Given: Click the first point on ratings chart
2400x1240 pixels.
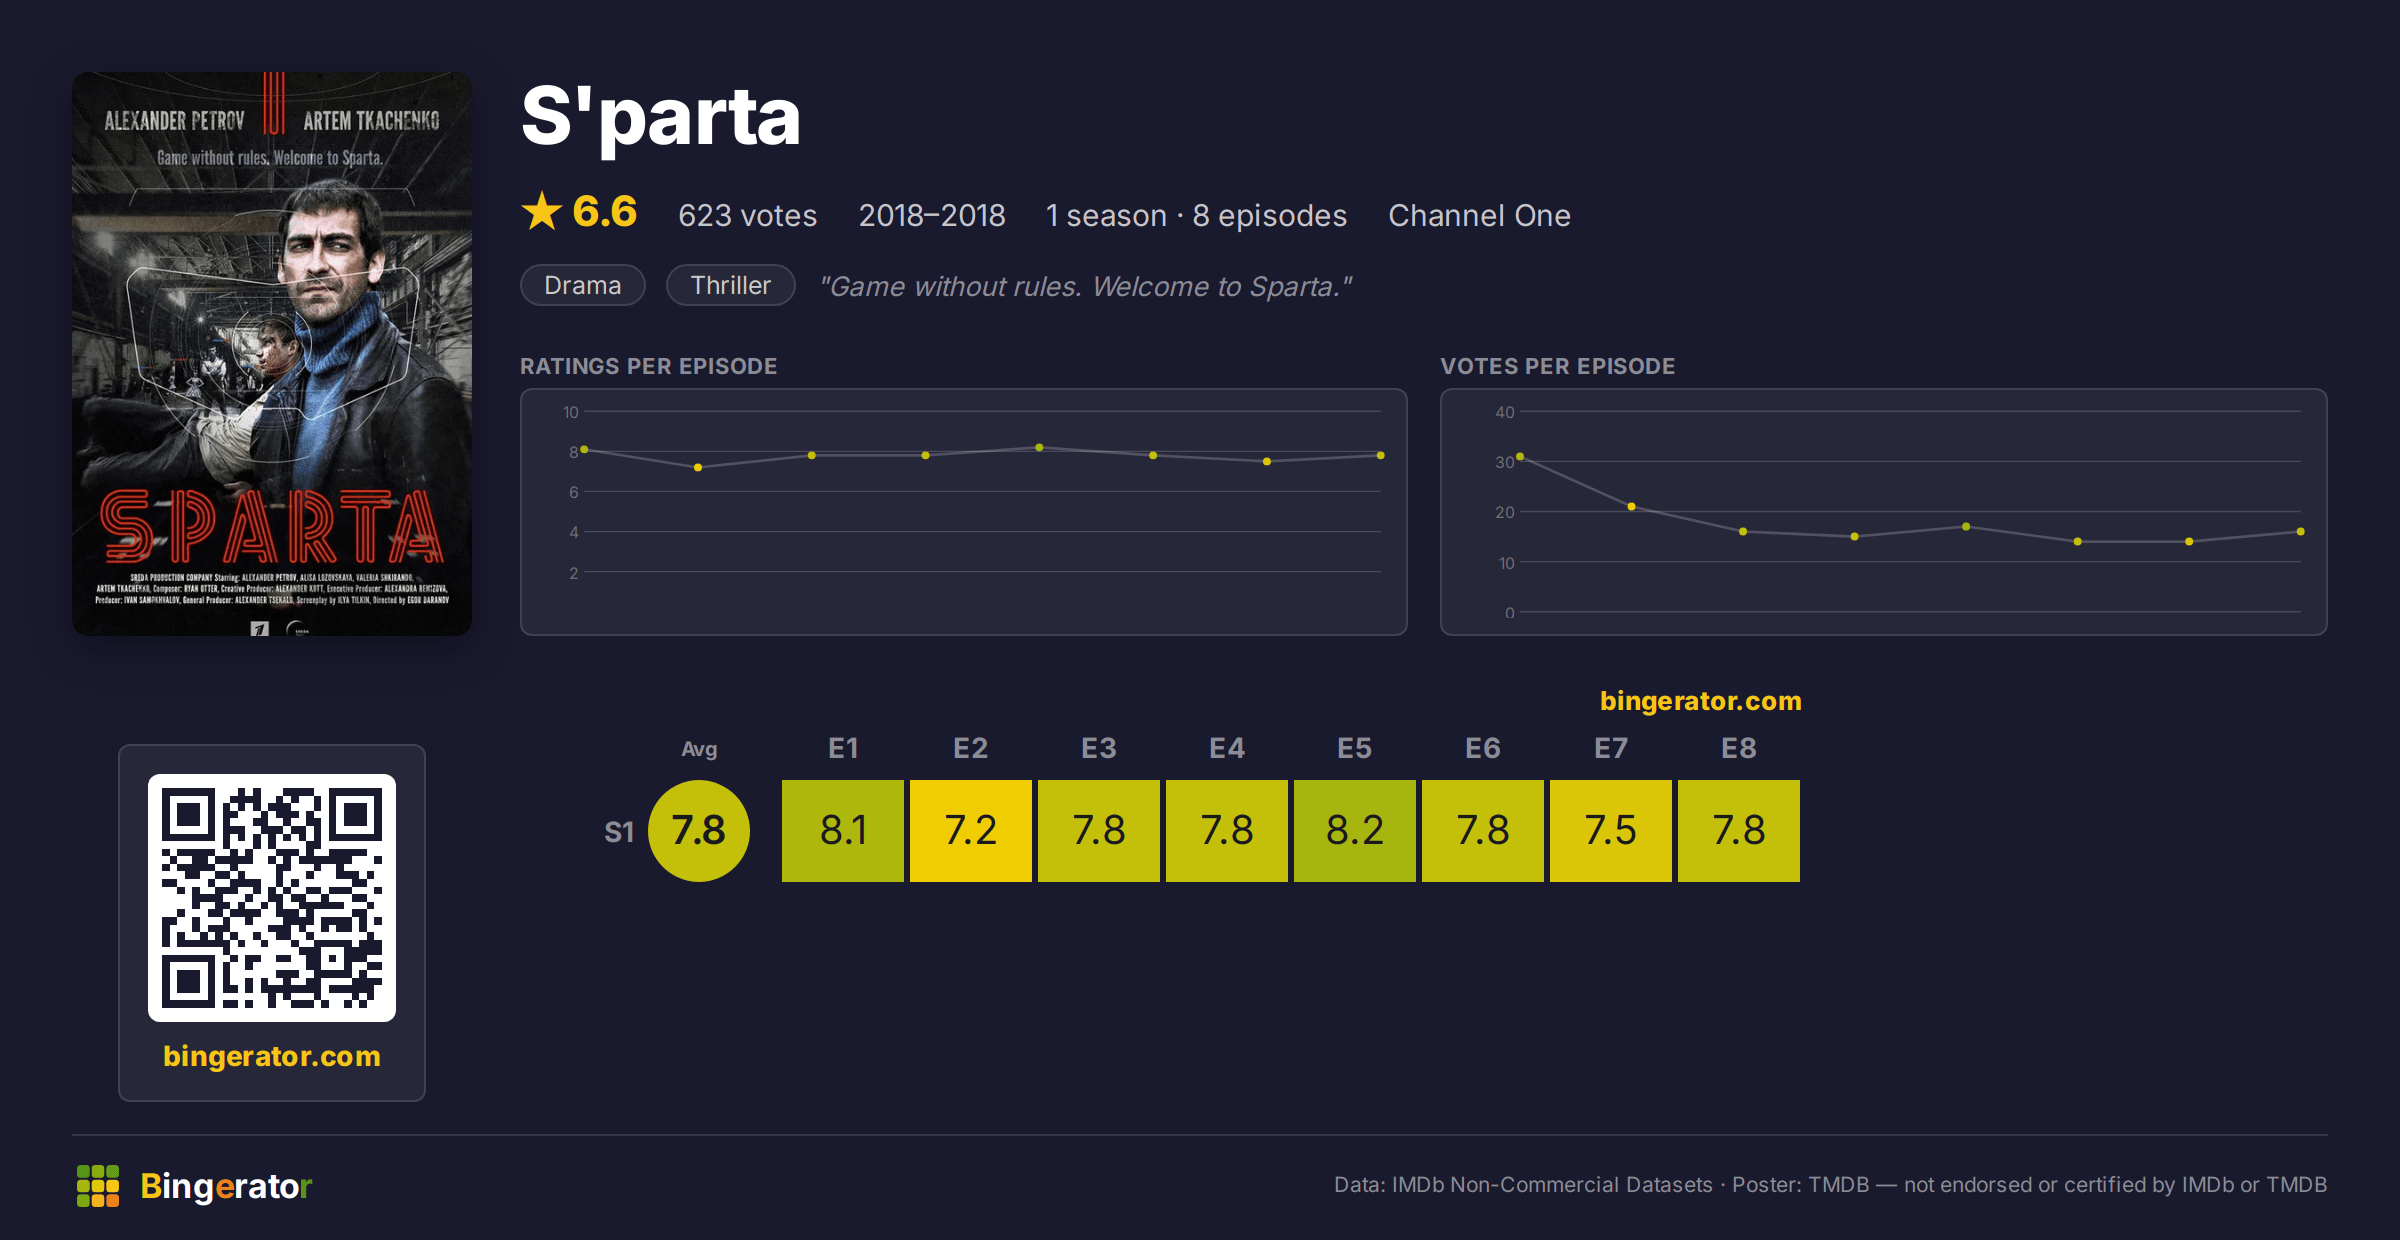Looking at the screenshot, I should pos(584,449).
